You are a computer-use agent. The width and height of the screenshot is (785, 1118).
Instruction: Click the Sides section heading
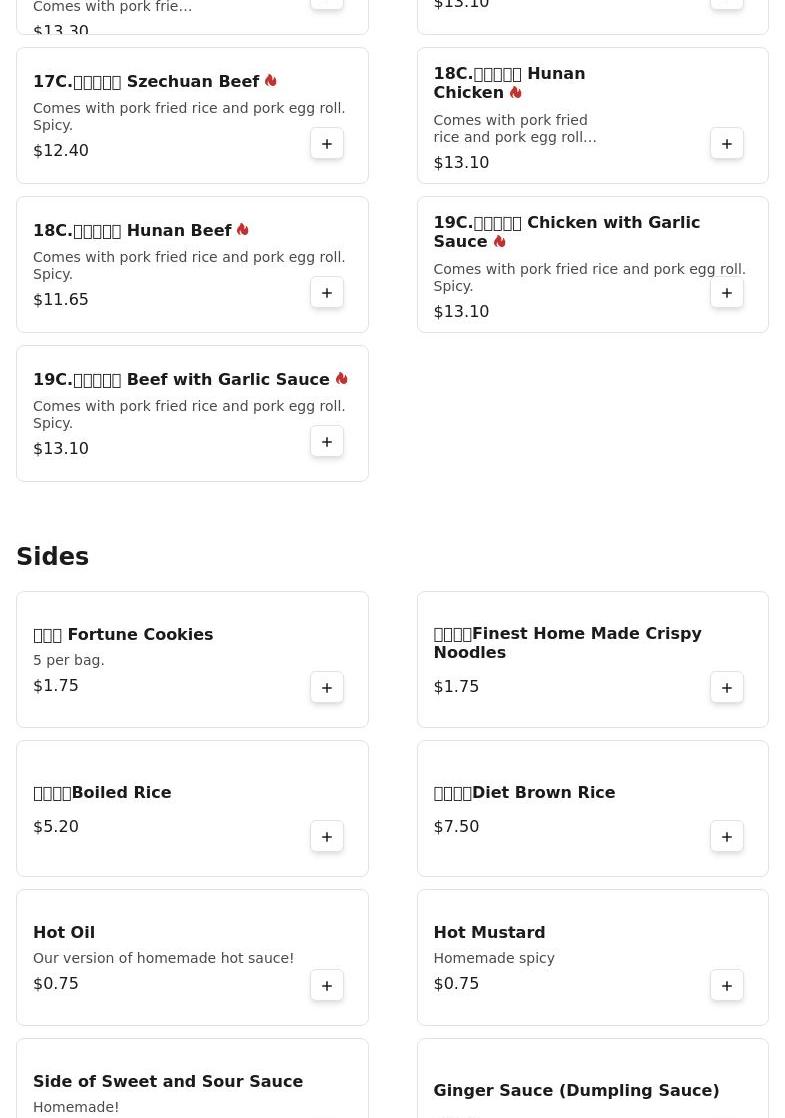53,557
